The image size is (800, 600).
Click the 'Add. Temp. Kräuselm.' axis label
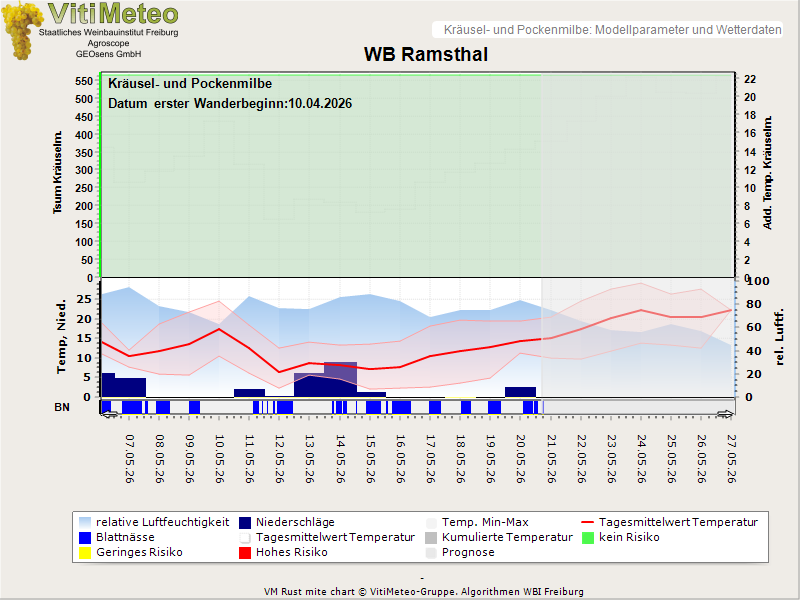click(x=767, y=172)
